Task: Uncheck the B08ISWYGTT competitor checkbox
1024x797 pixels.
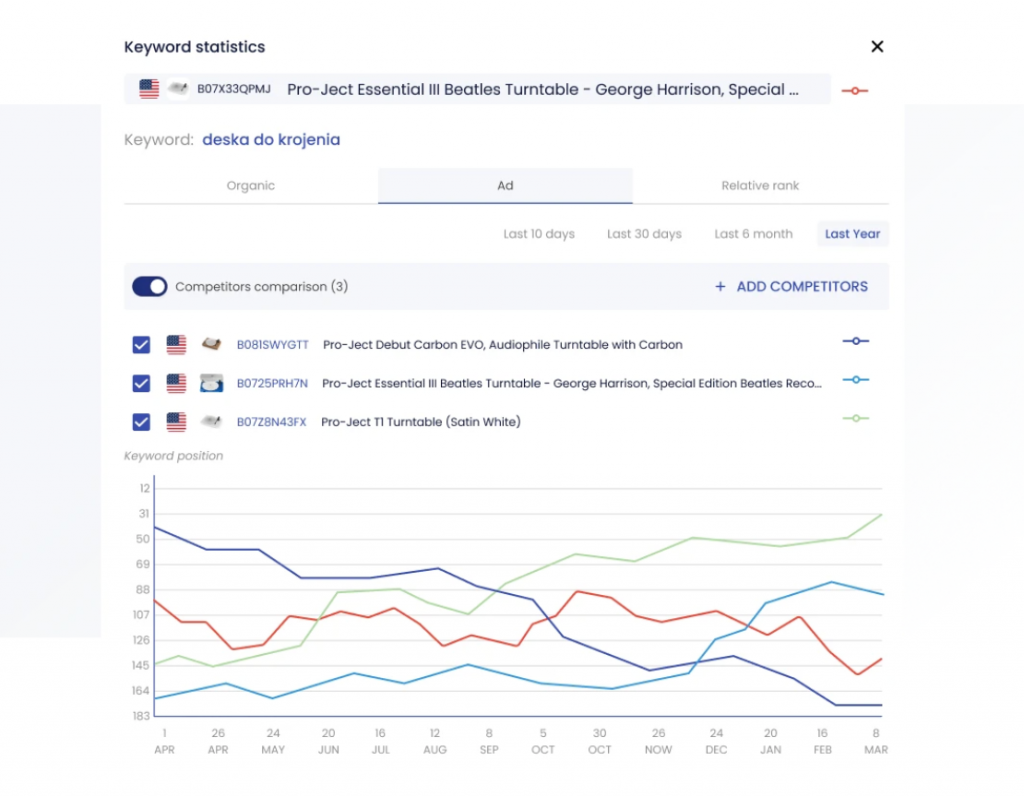Action: [x=141, y=343]
